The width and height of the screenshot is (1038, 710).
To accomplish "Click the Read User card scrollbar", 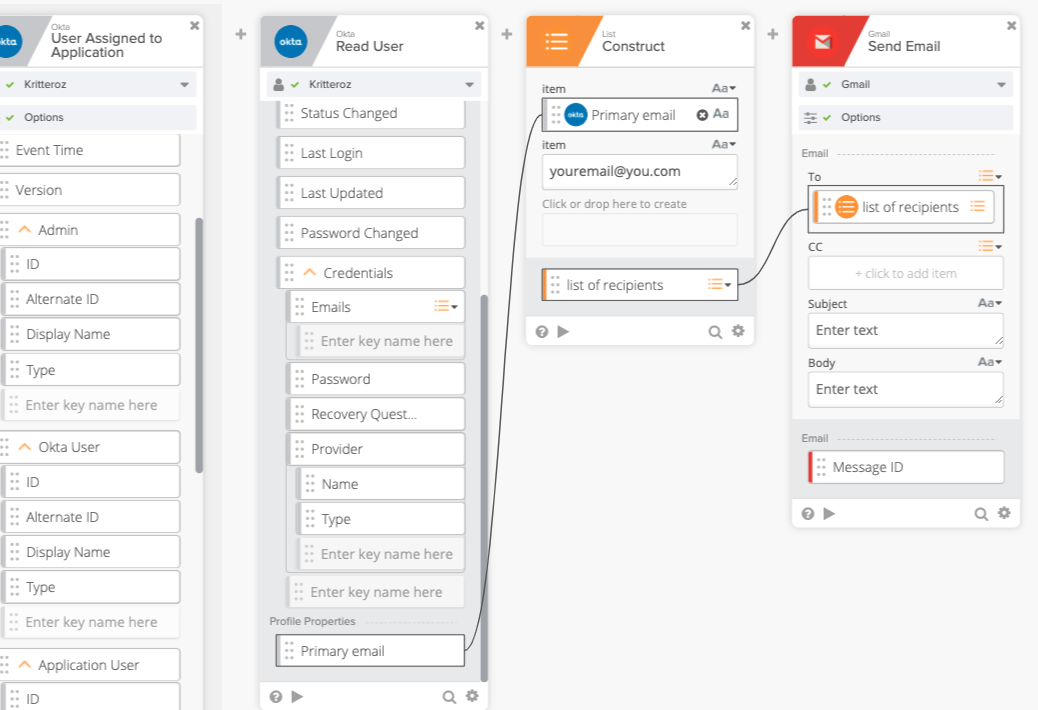I will [485, 480].
